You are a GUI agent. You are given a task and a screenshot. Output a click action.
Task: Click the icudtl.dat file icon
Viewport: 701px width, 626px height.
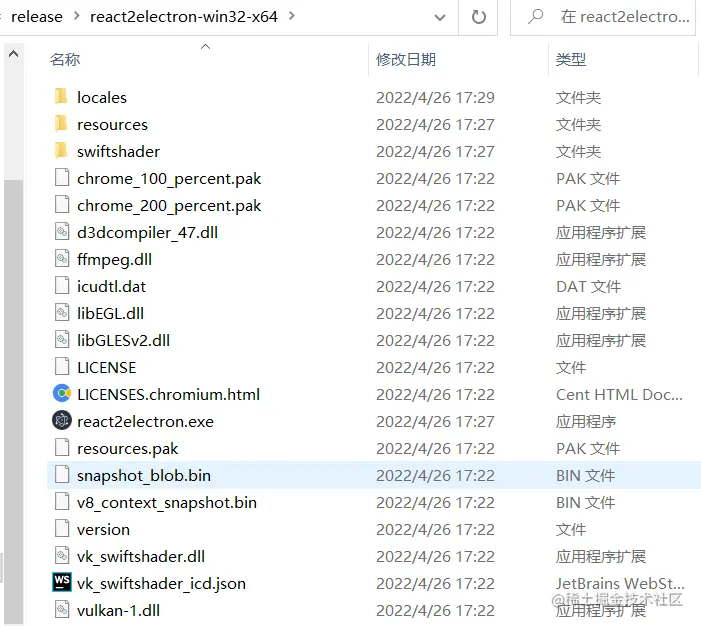[x=62, y=285]
